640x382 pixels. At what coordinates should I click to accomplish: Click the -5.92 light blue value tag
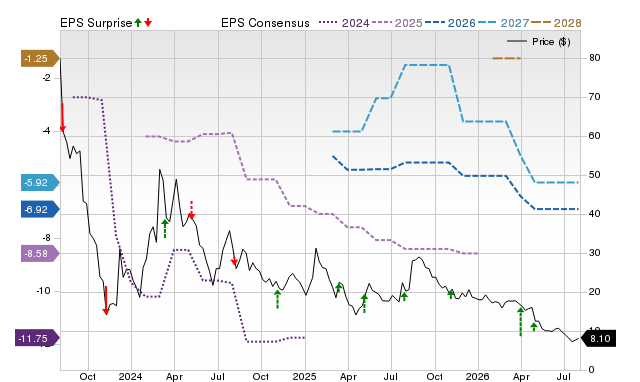coord(40,182)
